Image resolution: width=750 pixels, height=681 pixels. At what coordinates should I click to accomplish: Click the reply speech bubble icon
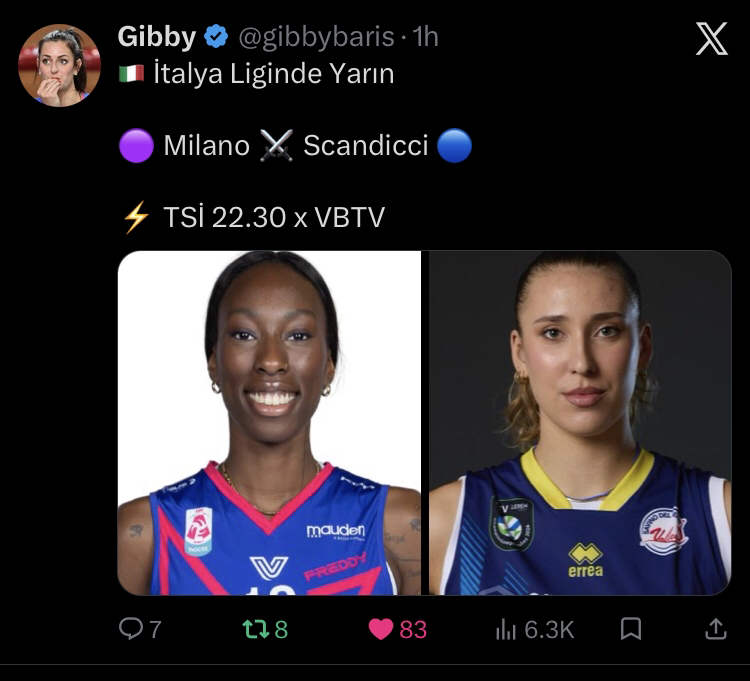(131, 628)
